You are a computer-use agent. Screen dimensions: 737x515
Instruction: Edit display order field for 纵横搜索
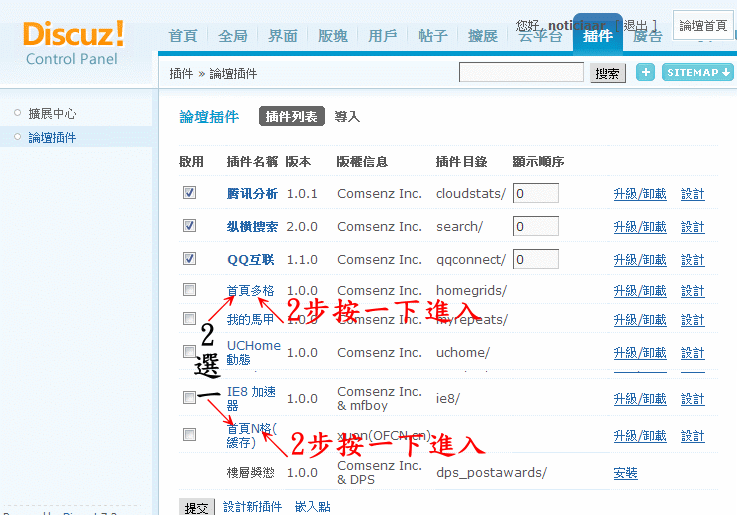point(536,226)
